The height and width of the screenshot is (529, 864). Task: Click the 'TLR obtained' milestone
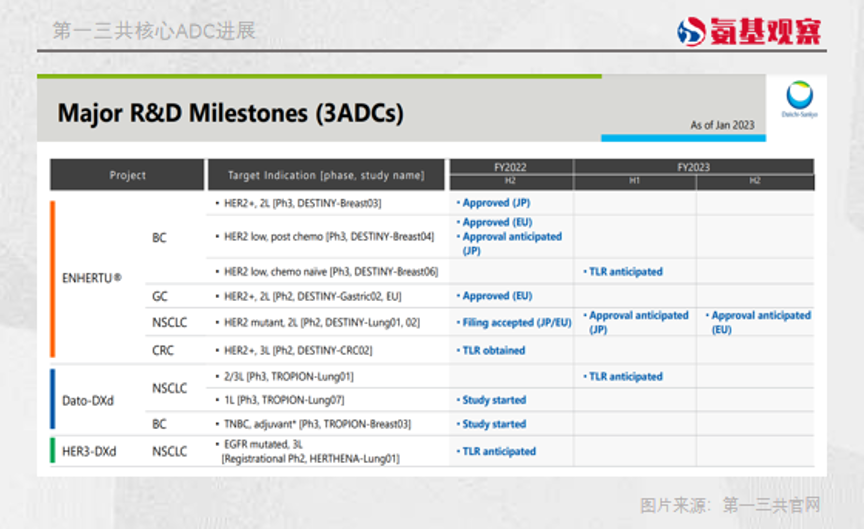(494, 350)
